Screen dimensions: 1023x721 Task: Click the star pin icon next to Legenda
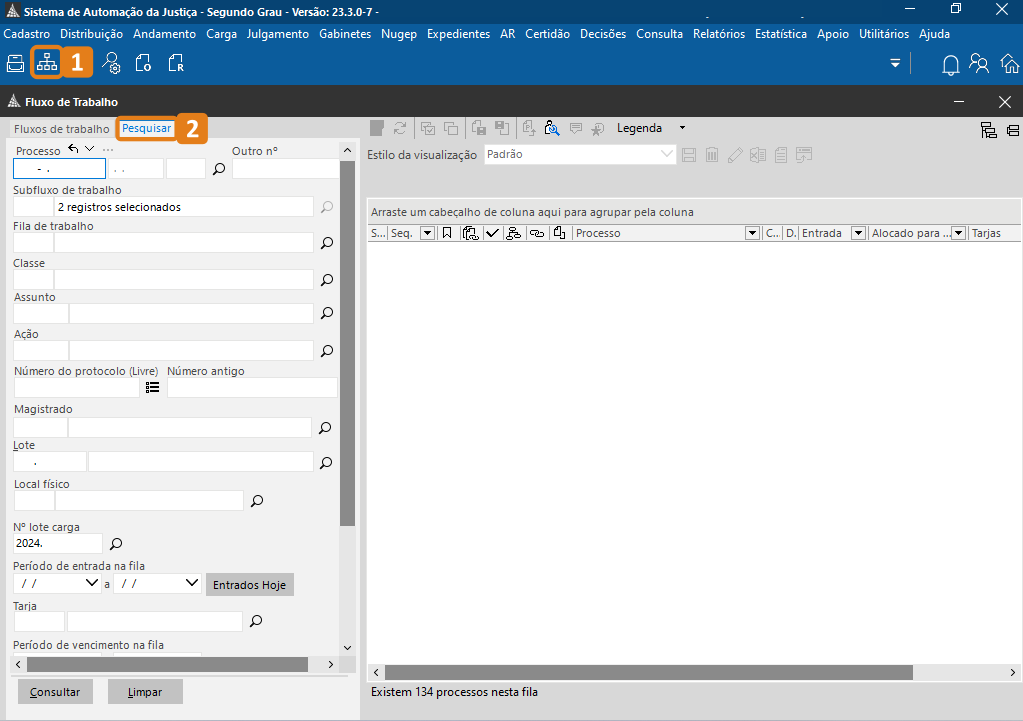pos(598,129)
